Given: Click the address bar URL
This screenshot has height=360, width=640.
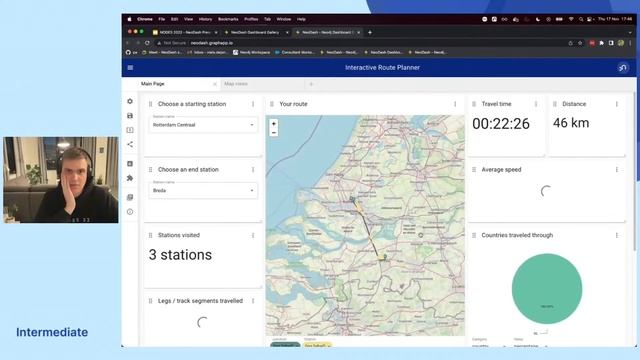Looking at the screenshot, I should coord(212,43).
